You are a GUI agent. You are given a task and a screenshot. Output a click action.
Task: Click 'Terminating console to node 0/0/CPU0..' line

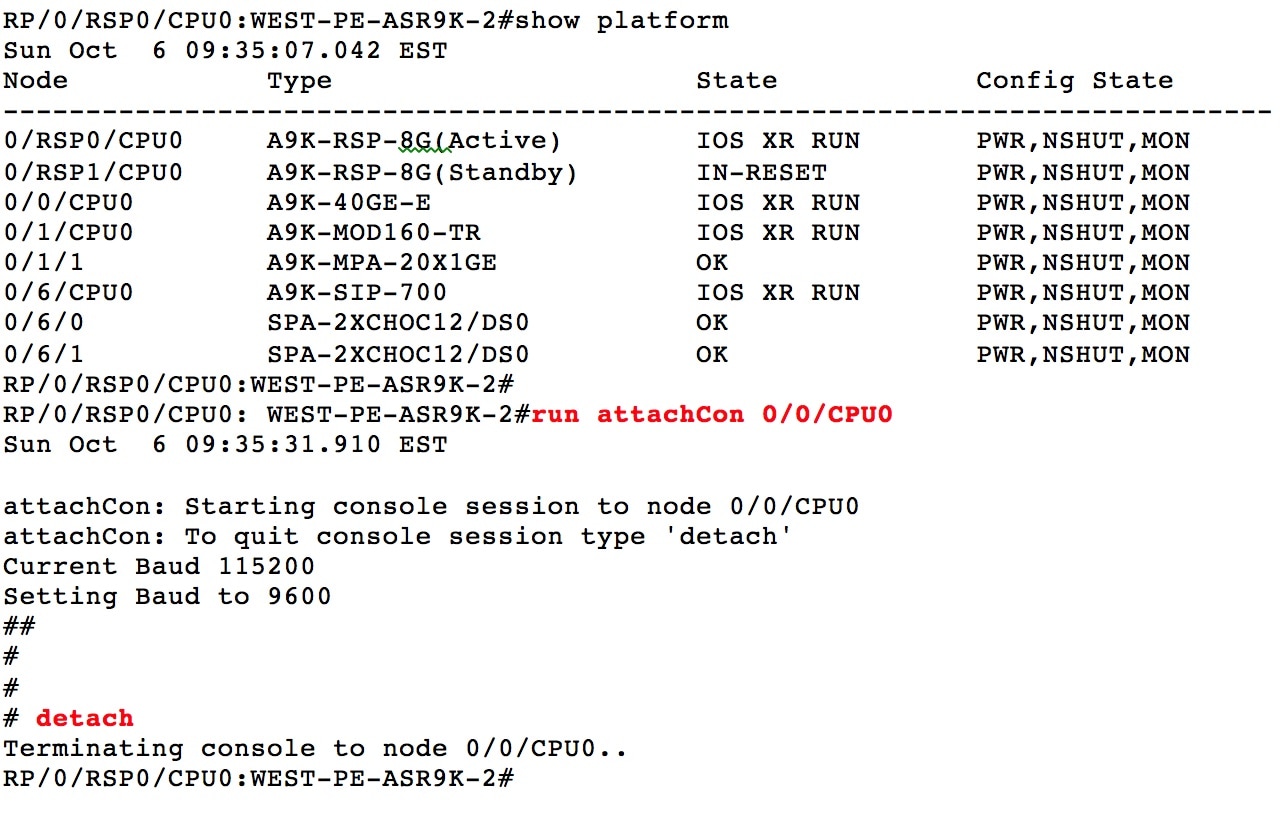pos(315,748)
